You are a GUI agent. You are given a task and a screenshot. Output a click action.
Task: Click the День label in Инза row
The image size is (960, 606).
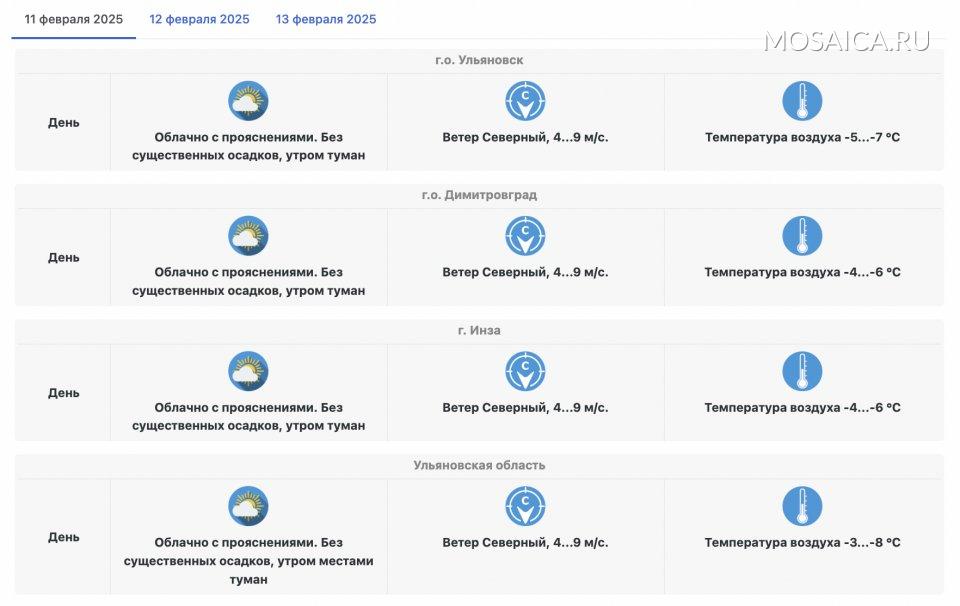point(63,393)
